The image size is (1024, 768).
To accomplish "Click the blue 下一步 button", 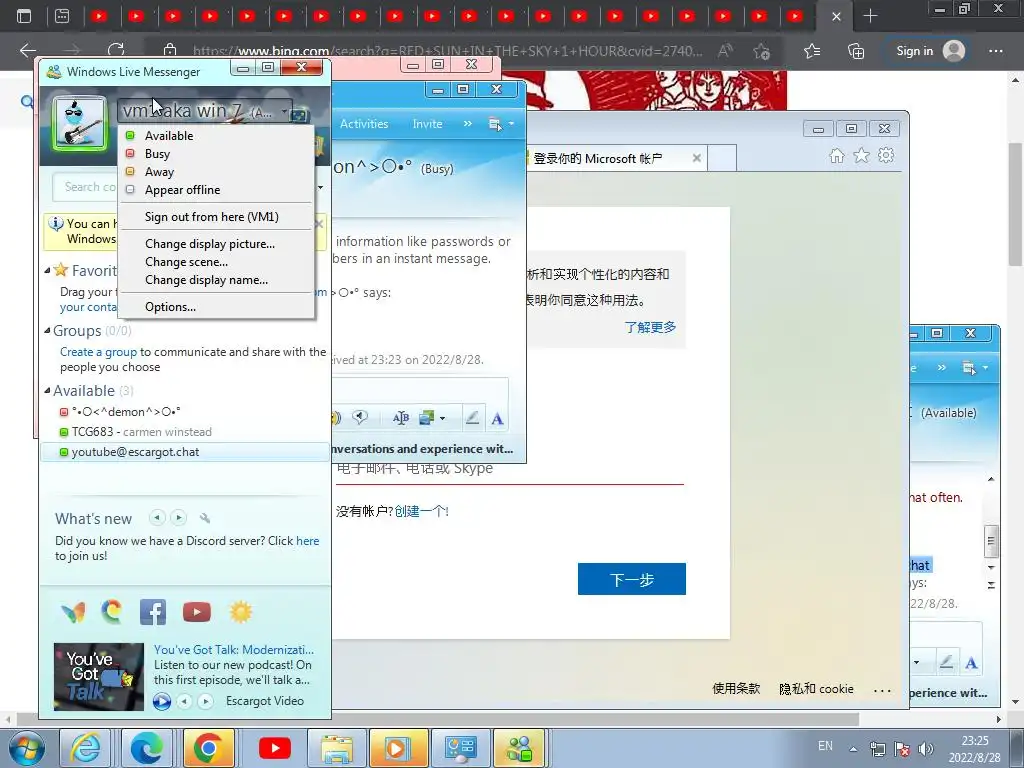I will pyautogui.click(x=632, y=579).
